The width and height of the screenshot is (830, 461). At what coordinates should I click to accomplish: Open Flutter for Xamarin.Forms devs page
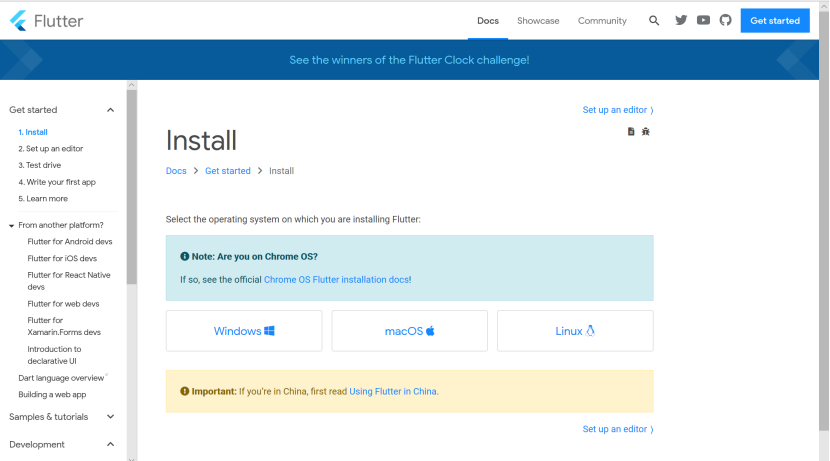click(x=64, y=327)
